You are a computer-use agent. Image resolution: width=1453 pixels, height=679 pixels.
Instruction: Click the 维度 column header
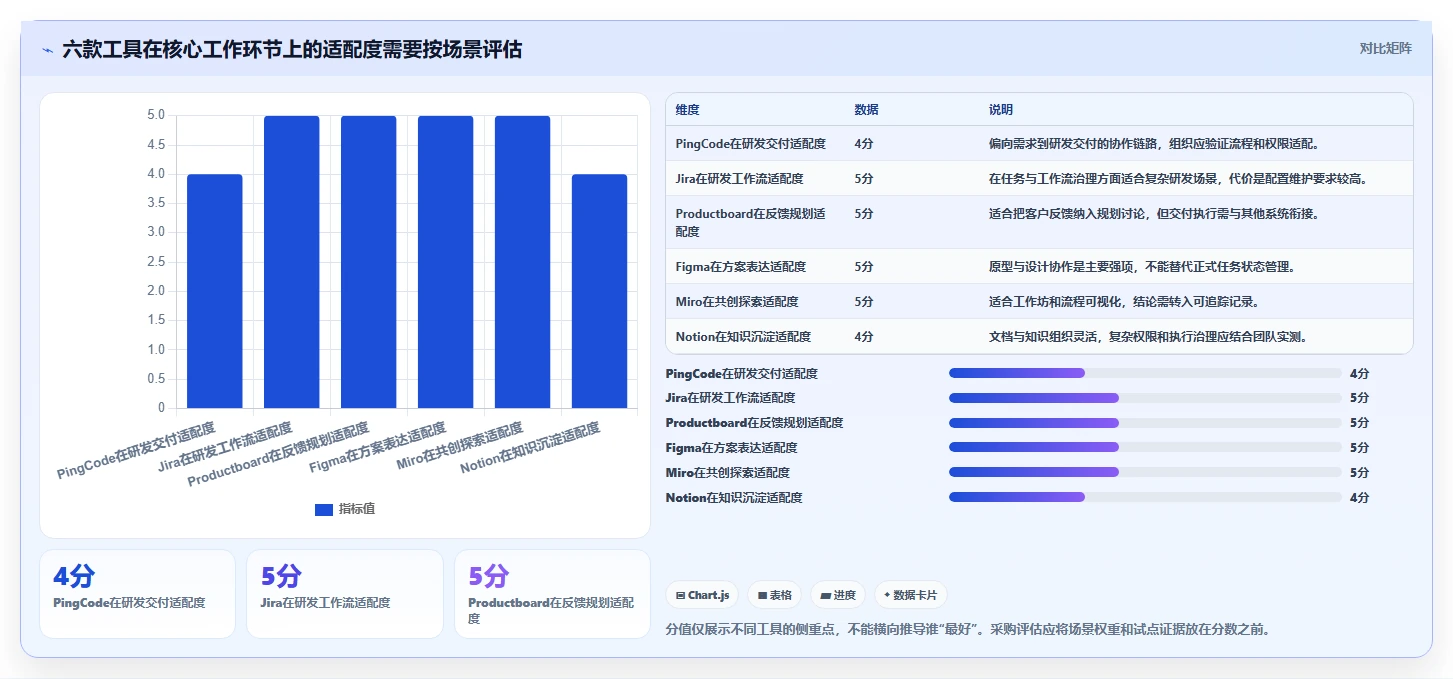[x=687, y=110]
